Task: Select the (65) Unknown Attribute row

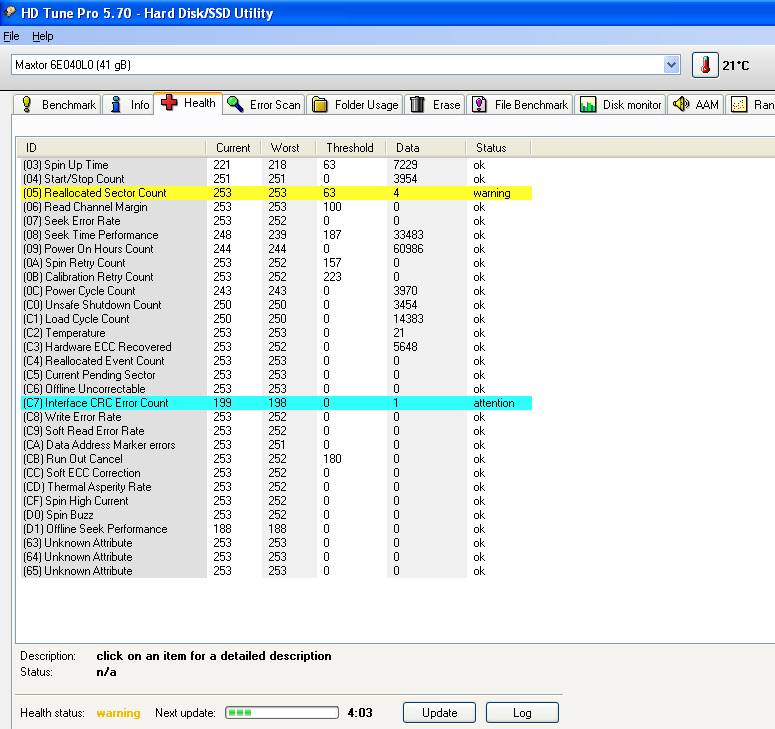Action: click(276, 571)
